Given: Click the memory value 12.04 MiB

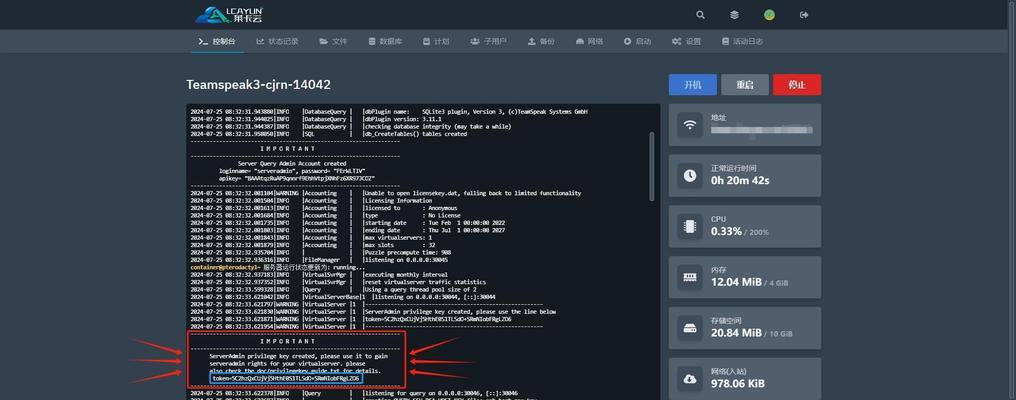Looking at the screenshot, I should [736, 282].
